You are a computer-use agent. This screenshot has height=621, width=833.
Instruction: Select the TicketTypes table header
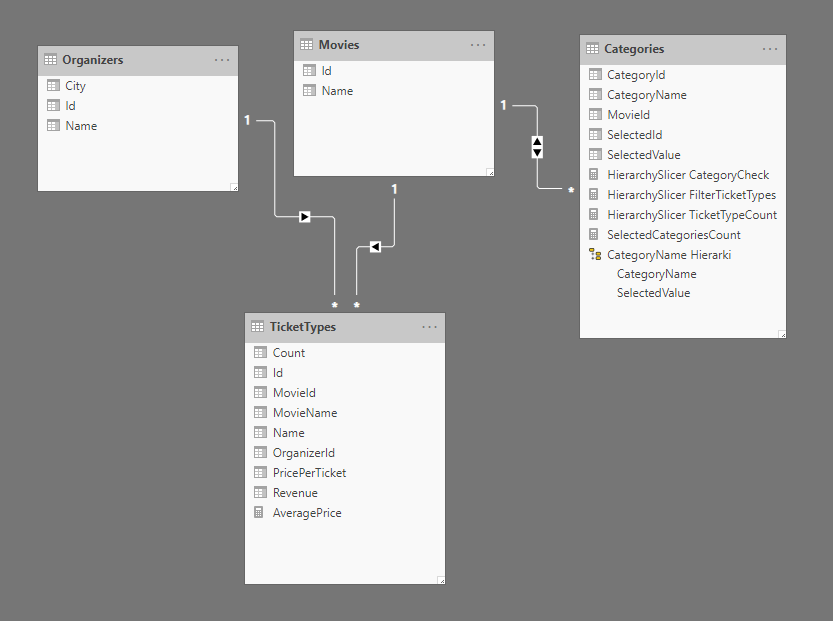pyautogui.click(x=345, y=328)
